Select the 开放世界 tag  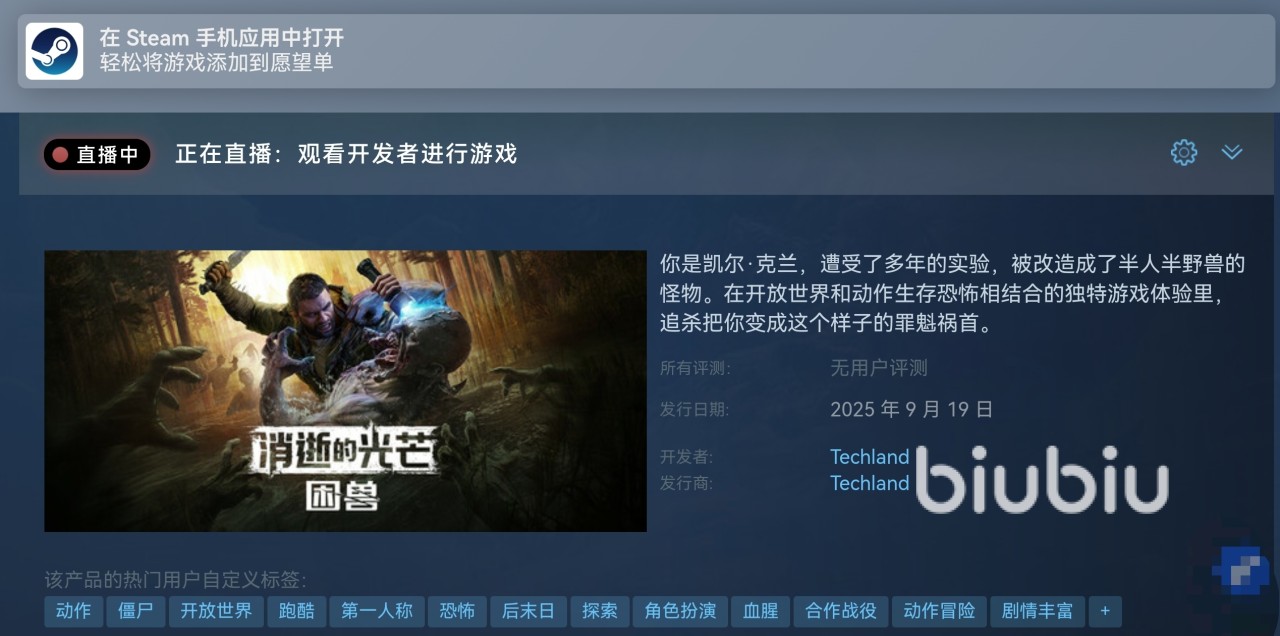point(216,611)
